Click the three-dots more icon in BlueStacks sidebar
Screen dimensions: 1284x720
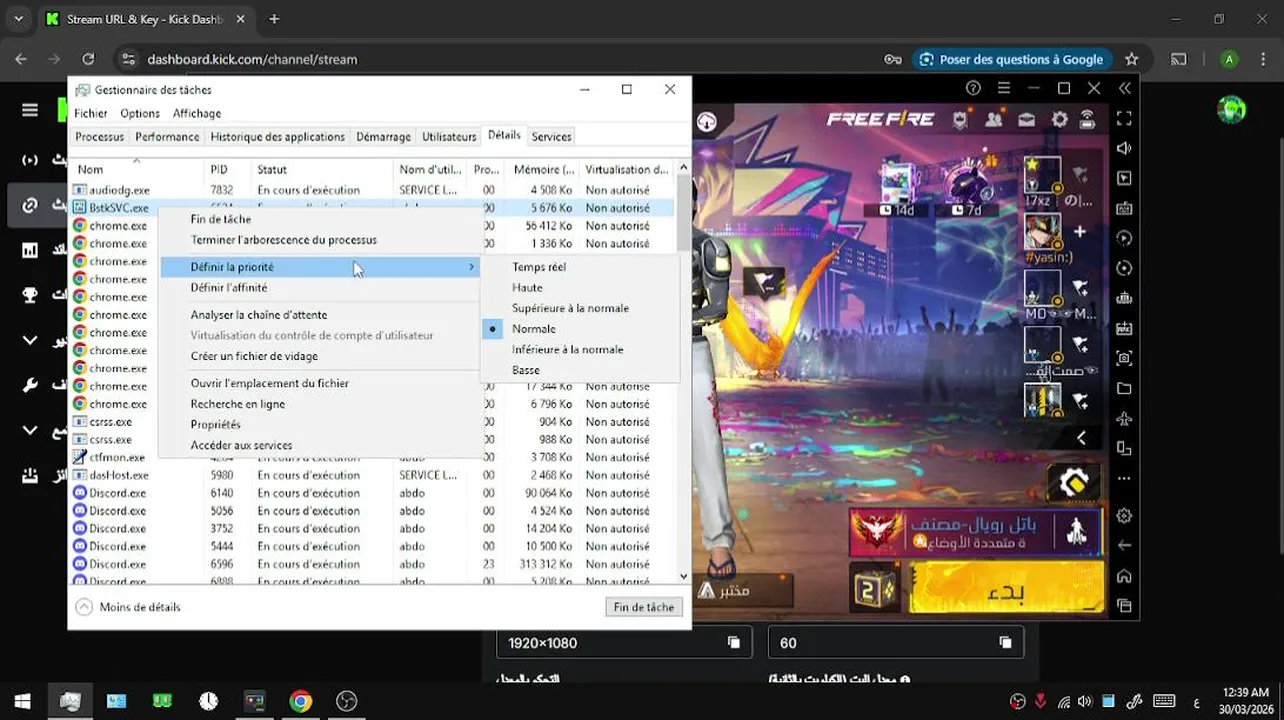tap(1124, 478)
